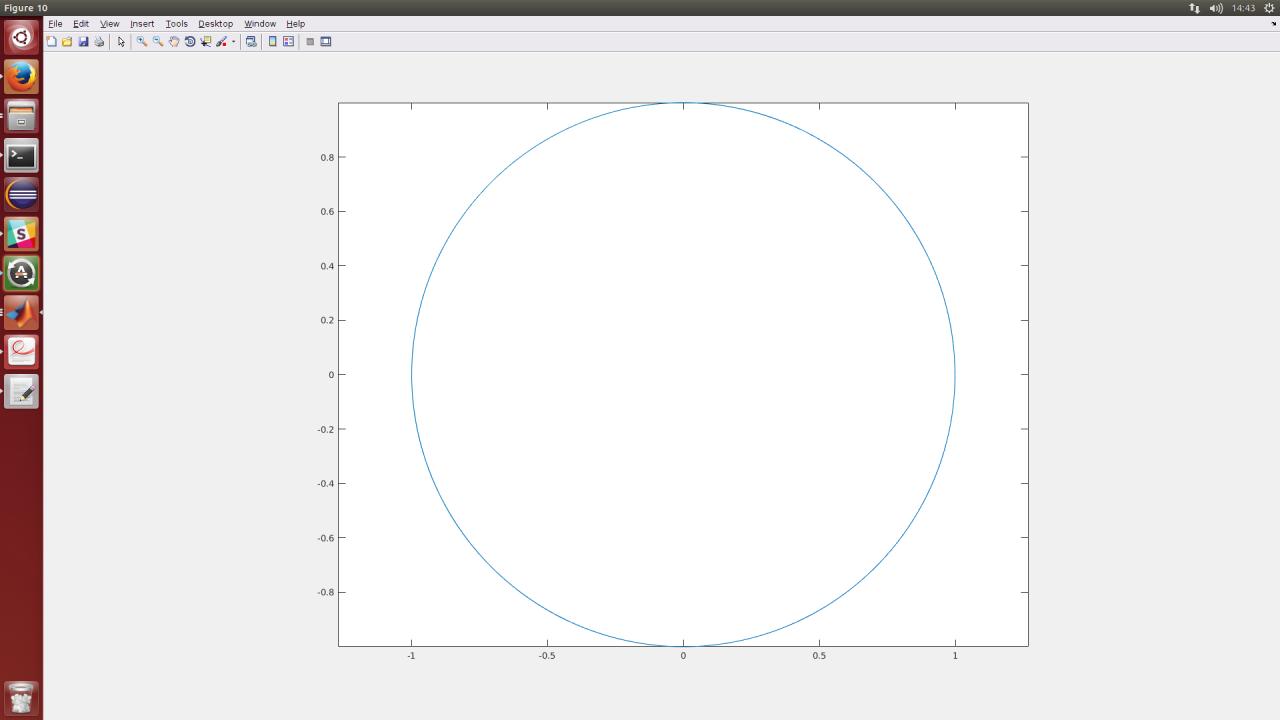Enable the Rotate 3D tool
Image resolution: width=1280 pixels, height=720 pixels.
pyautogui.click(x=190, y=42)
